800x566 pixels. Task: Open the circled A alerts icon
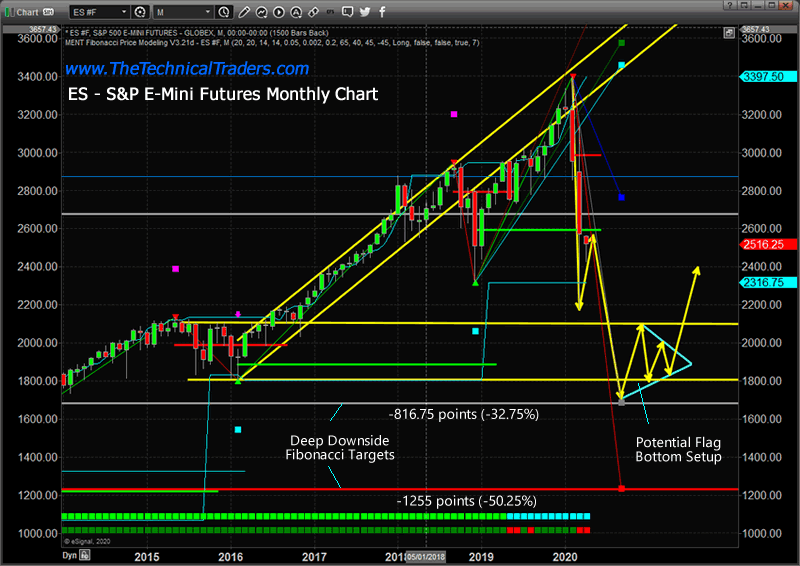pyautogui.click(x=296, y=12)
